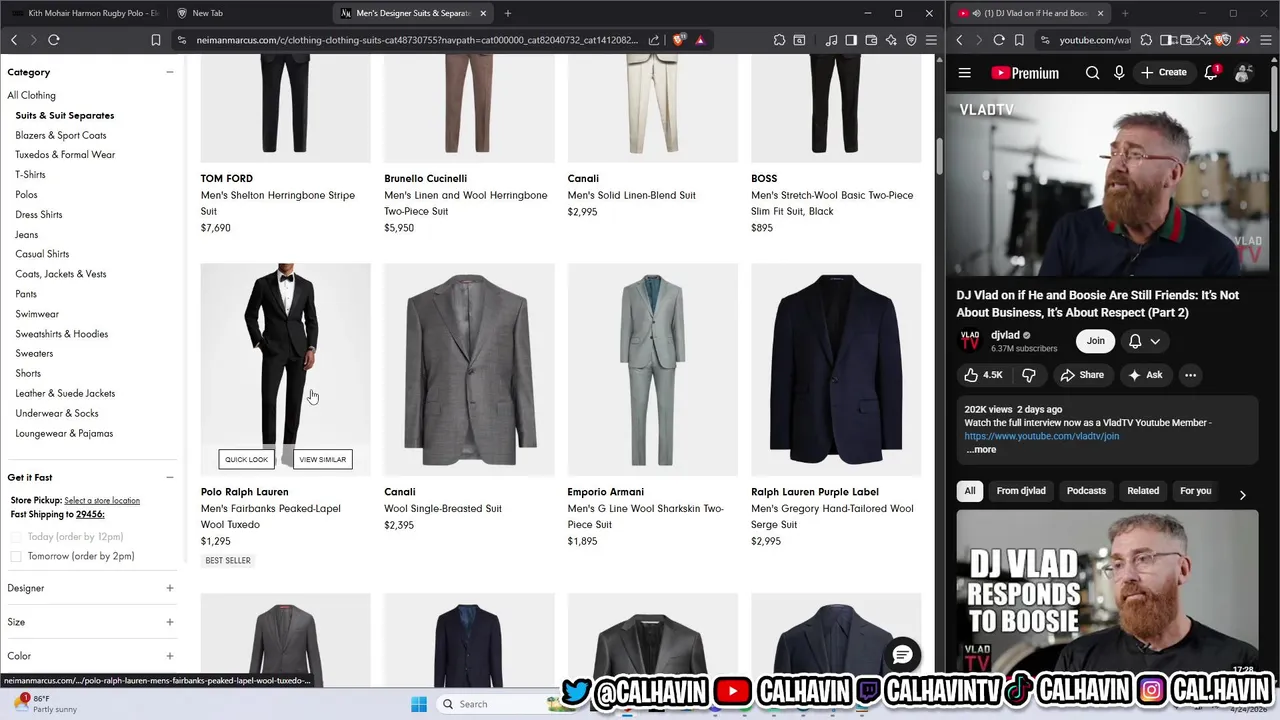Open site settings icon beside neimanmarcus.com address
Image resolution: width=1280 pixels, height=720 pixels.
pyautogui.click(x=181, y=40)
